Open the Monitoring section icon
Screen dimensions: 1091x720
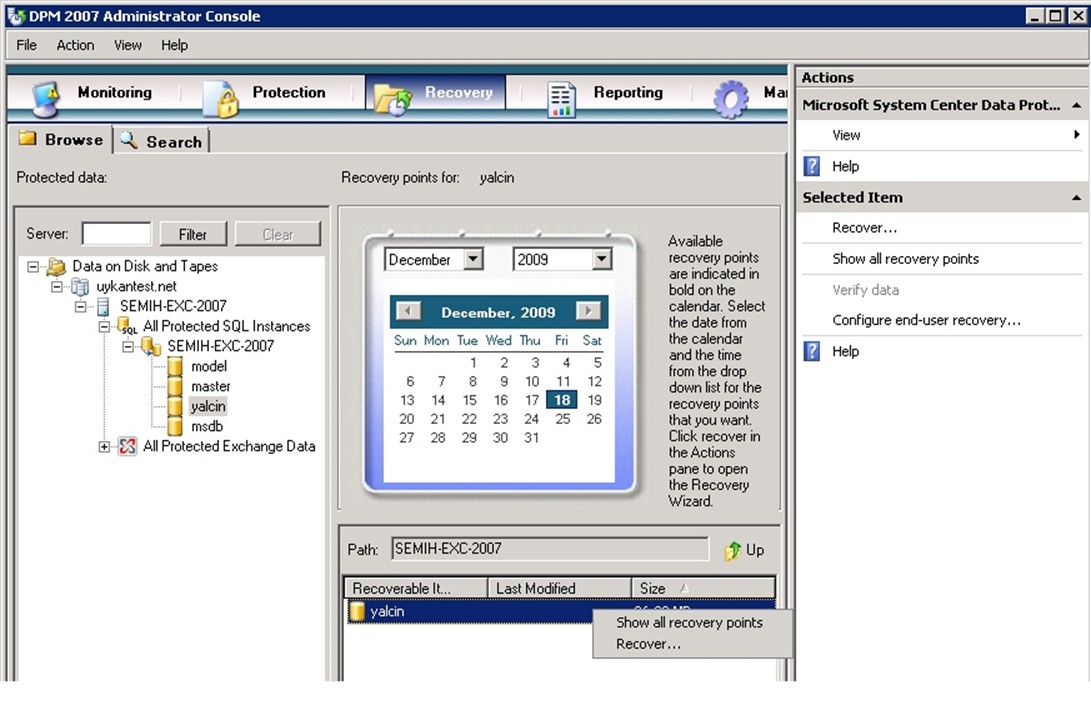point(46,97)
